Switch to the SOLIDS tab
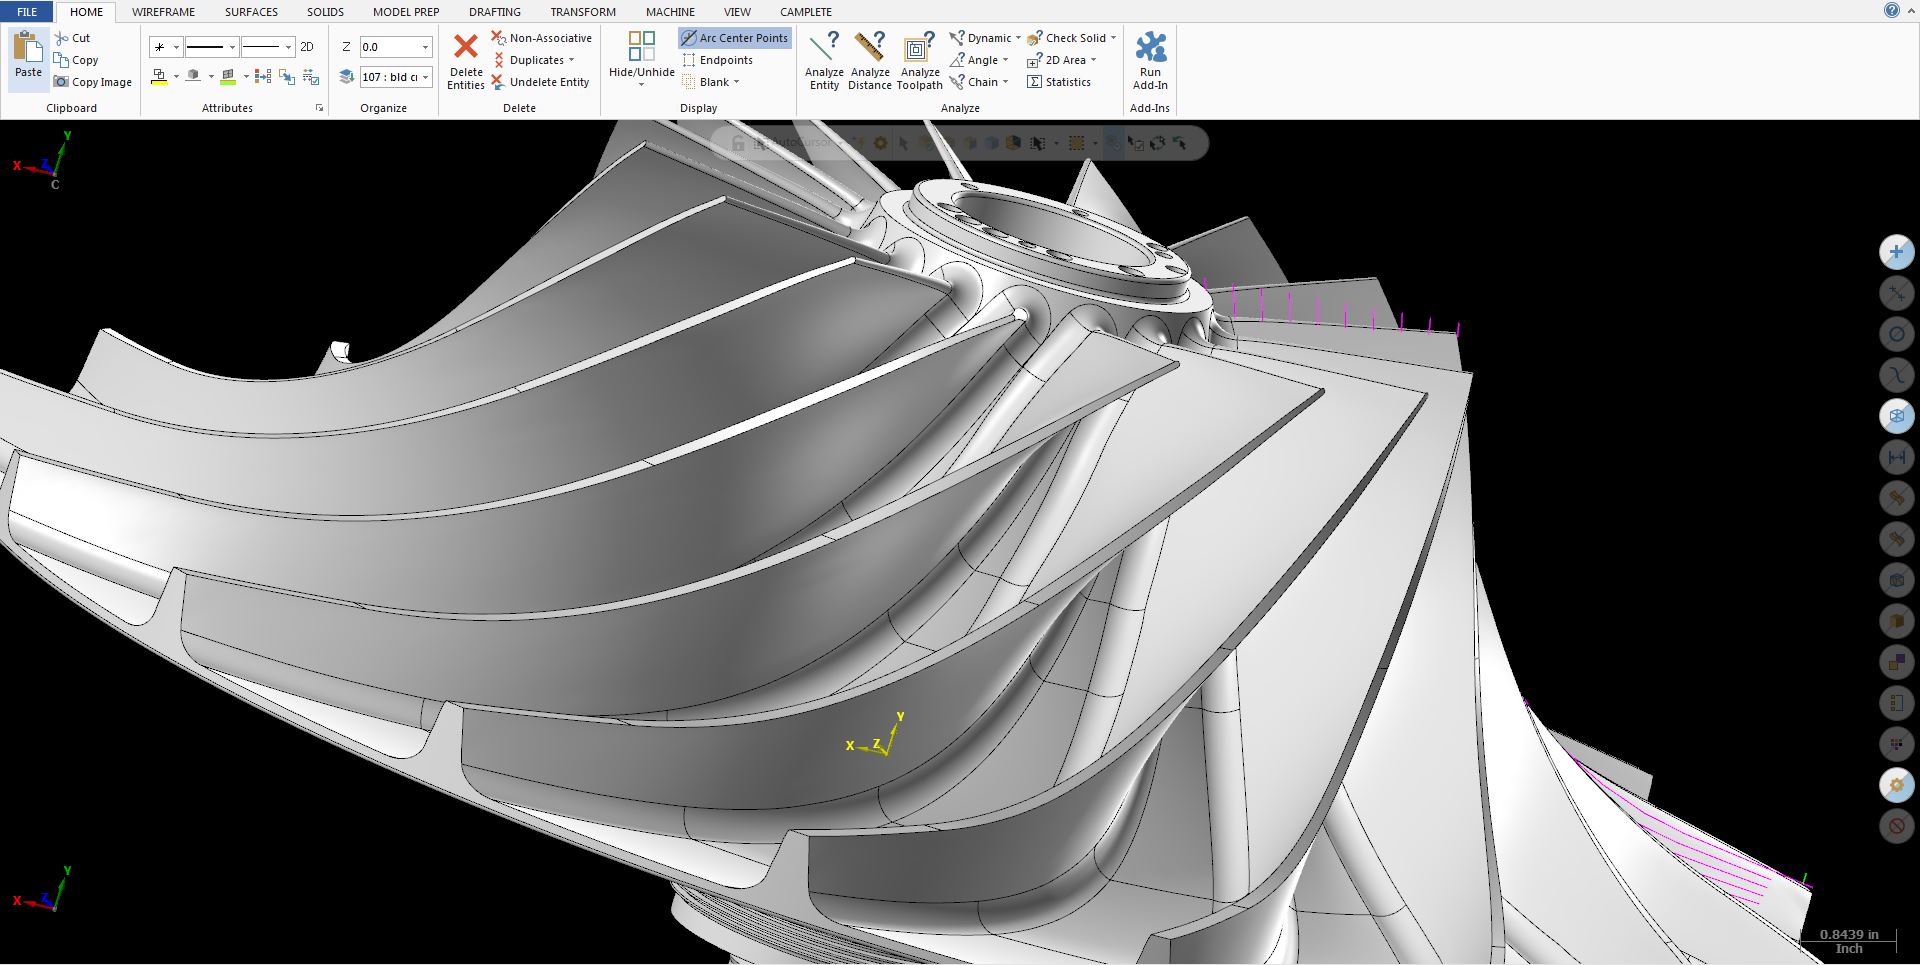The height and width of the screenshot is (965, 1920). click(x=325, y=12)
